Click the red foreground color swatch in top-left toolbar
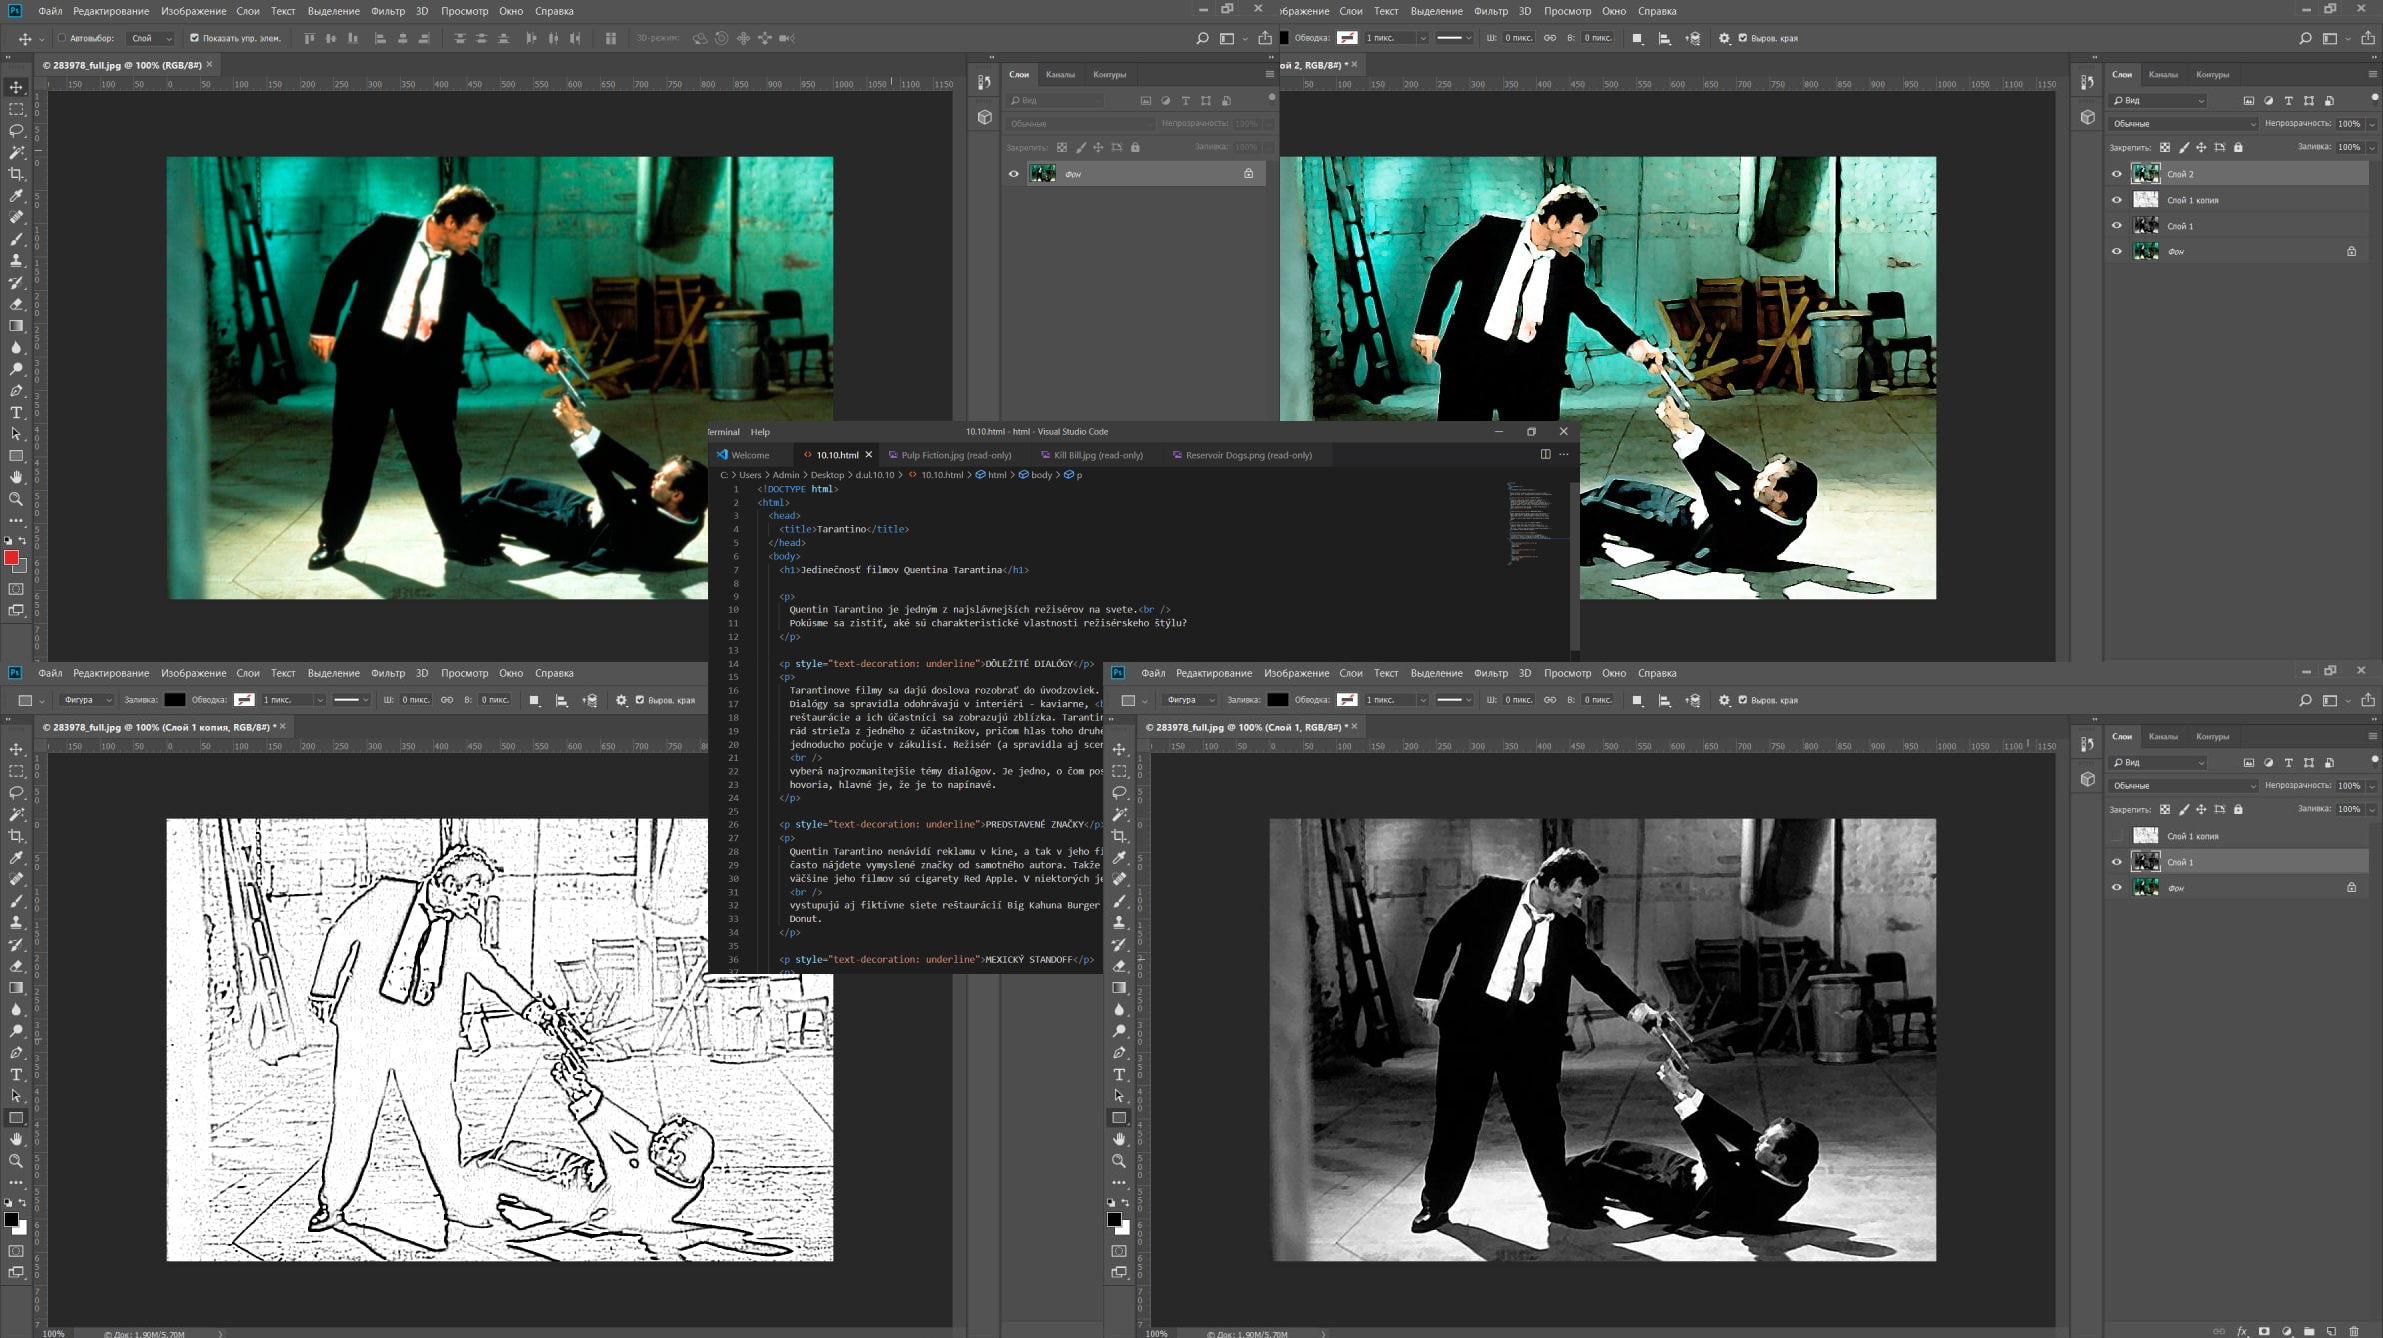 pos(11,558)
